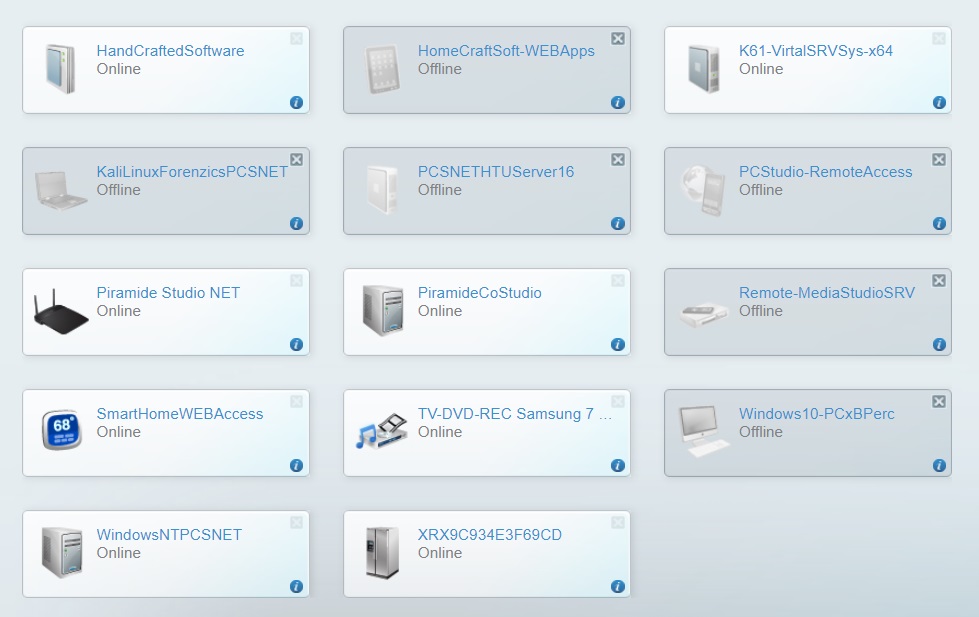Click the KaliLinuxForenzicsPCSNET laptop icon

pos(61,190)
